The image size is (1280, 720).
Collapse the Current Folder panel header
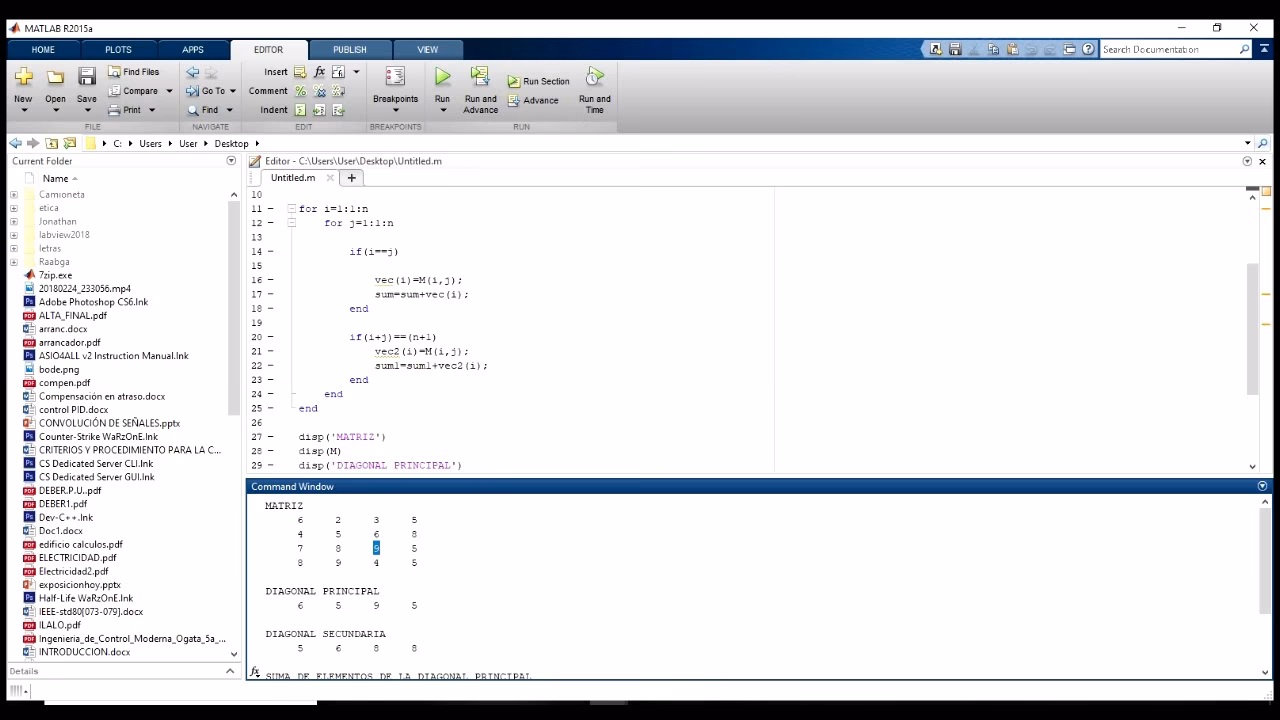pos(231,161)
